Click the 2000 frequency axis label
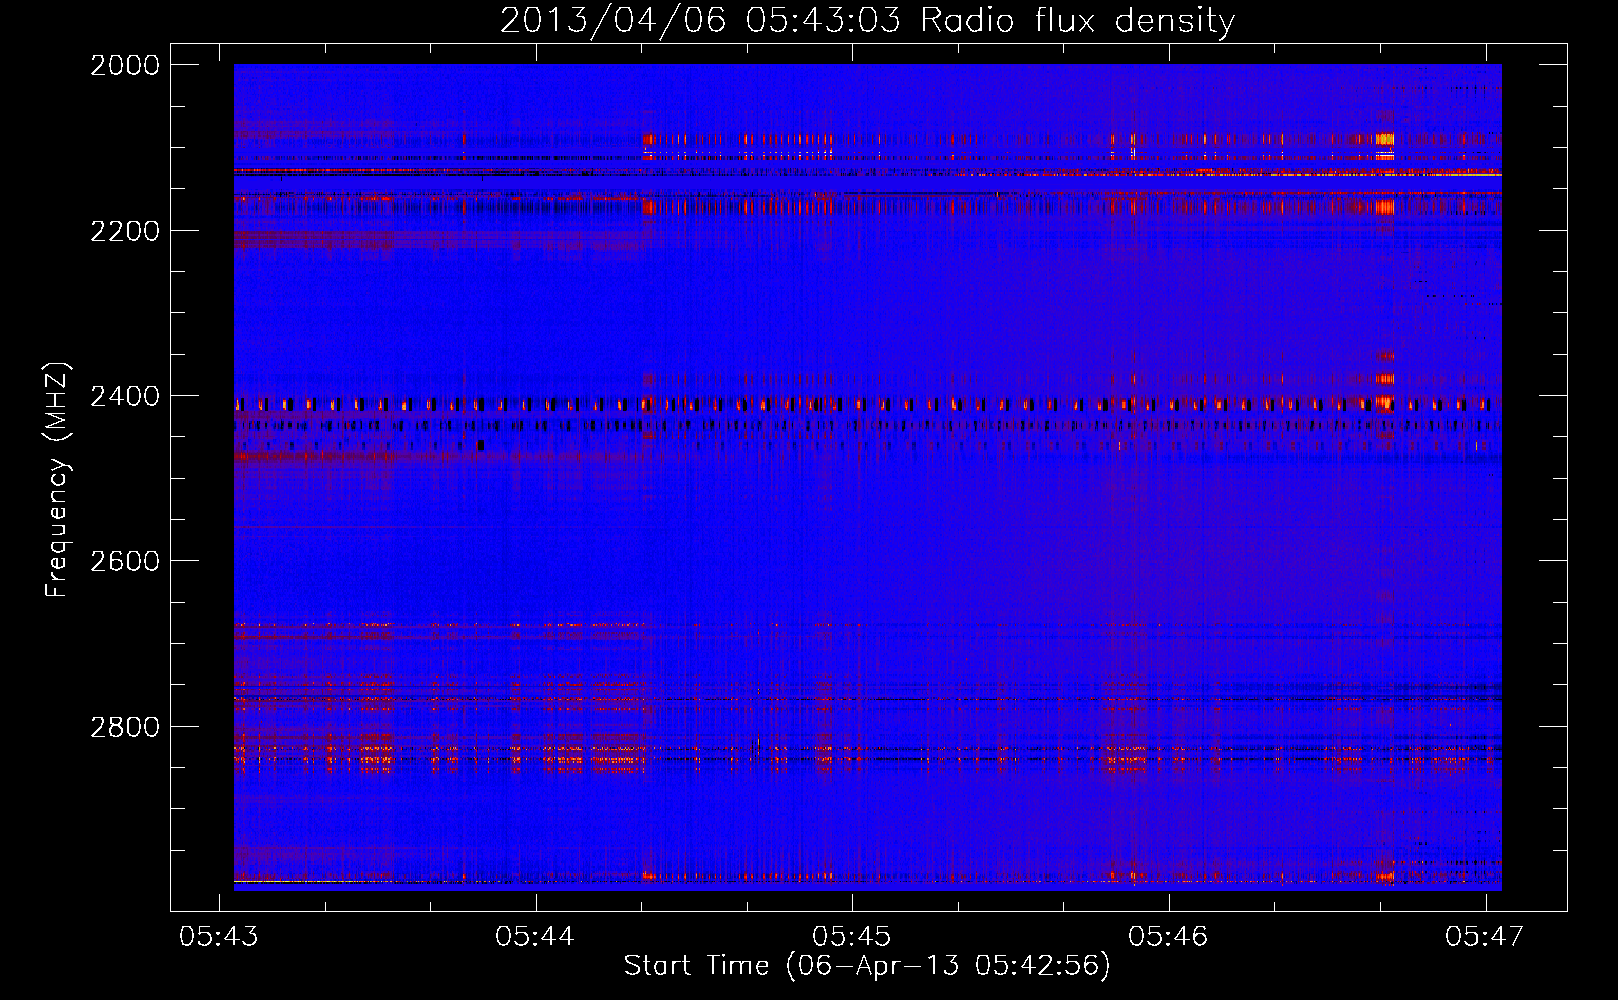Viewport: 1618px width, 1000px height. point(125,65)
